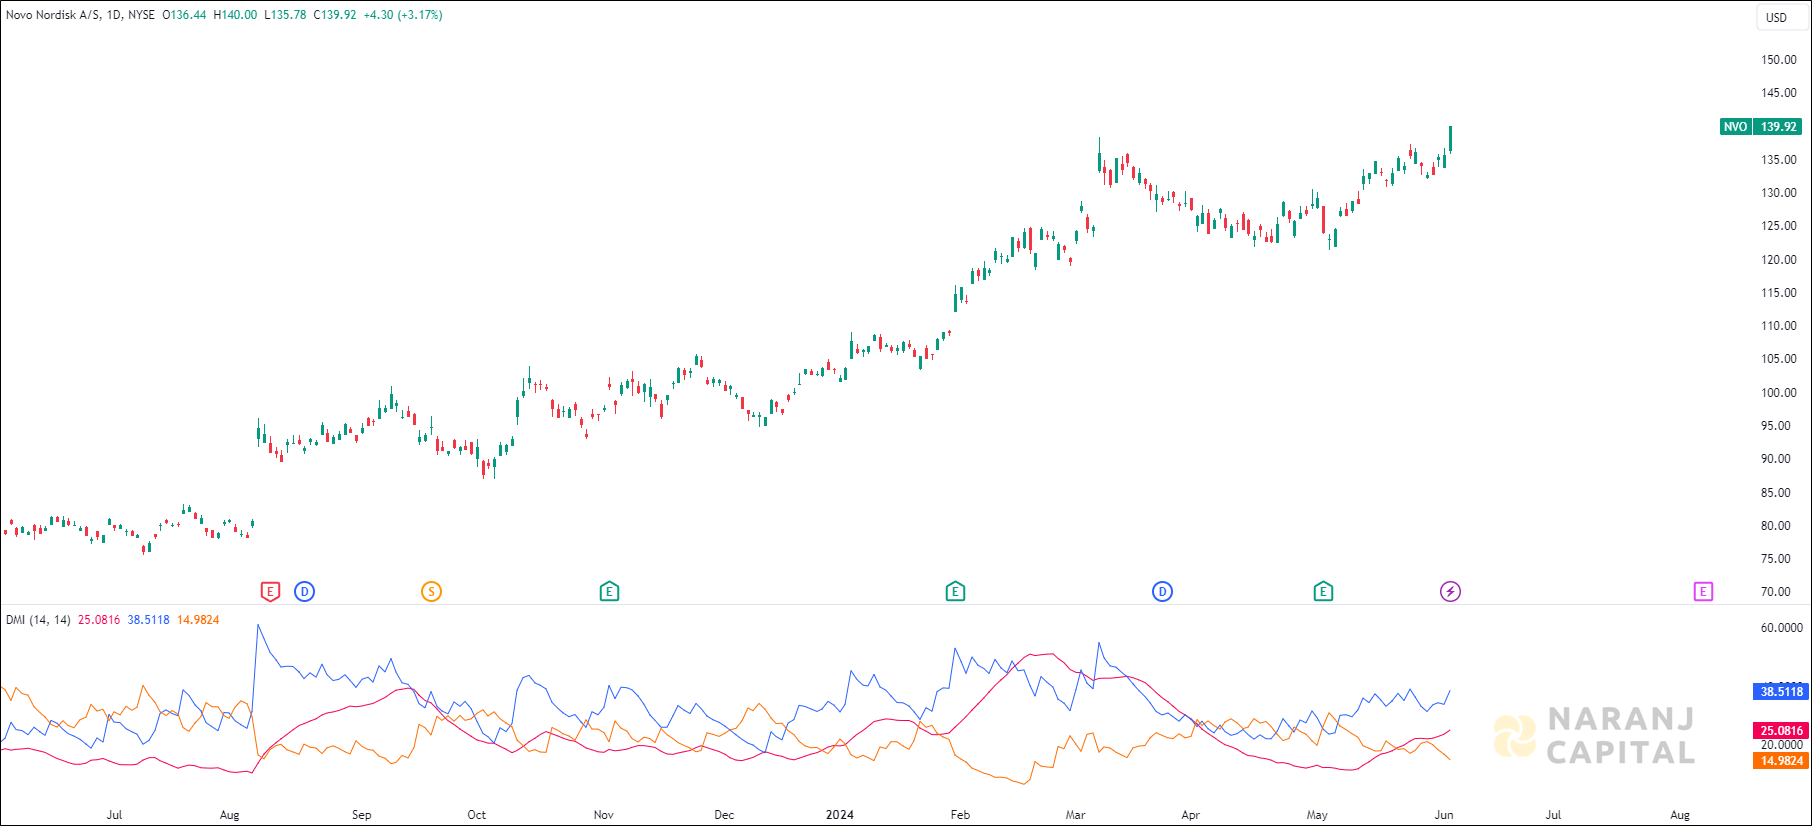Click the blue dividend marker in August
The height and width of the screenshot is (826, 1812).
[305, 592]
